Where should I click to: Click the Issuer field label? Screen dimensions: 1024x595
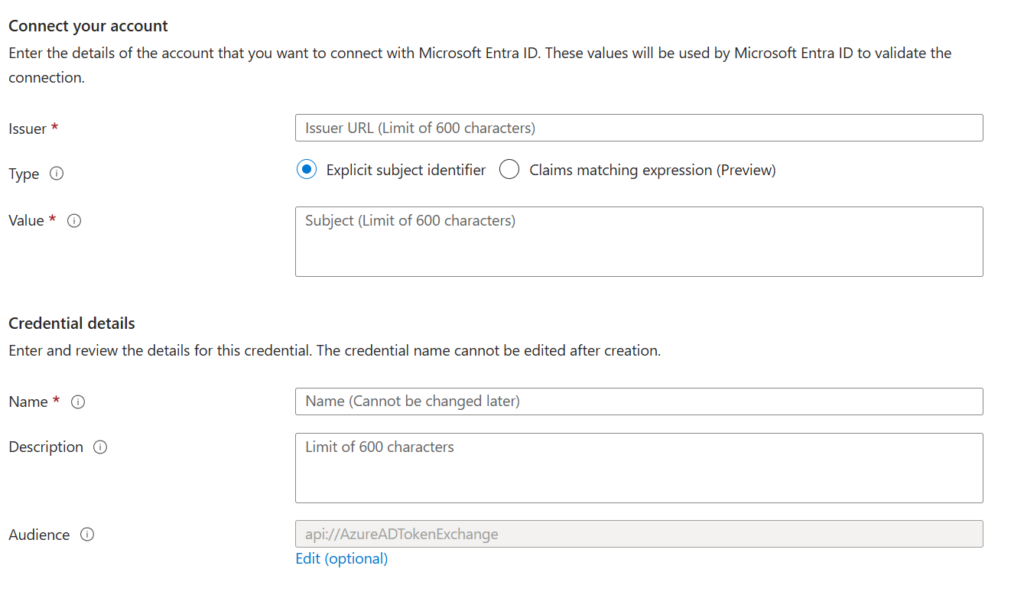(26, 128)
